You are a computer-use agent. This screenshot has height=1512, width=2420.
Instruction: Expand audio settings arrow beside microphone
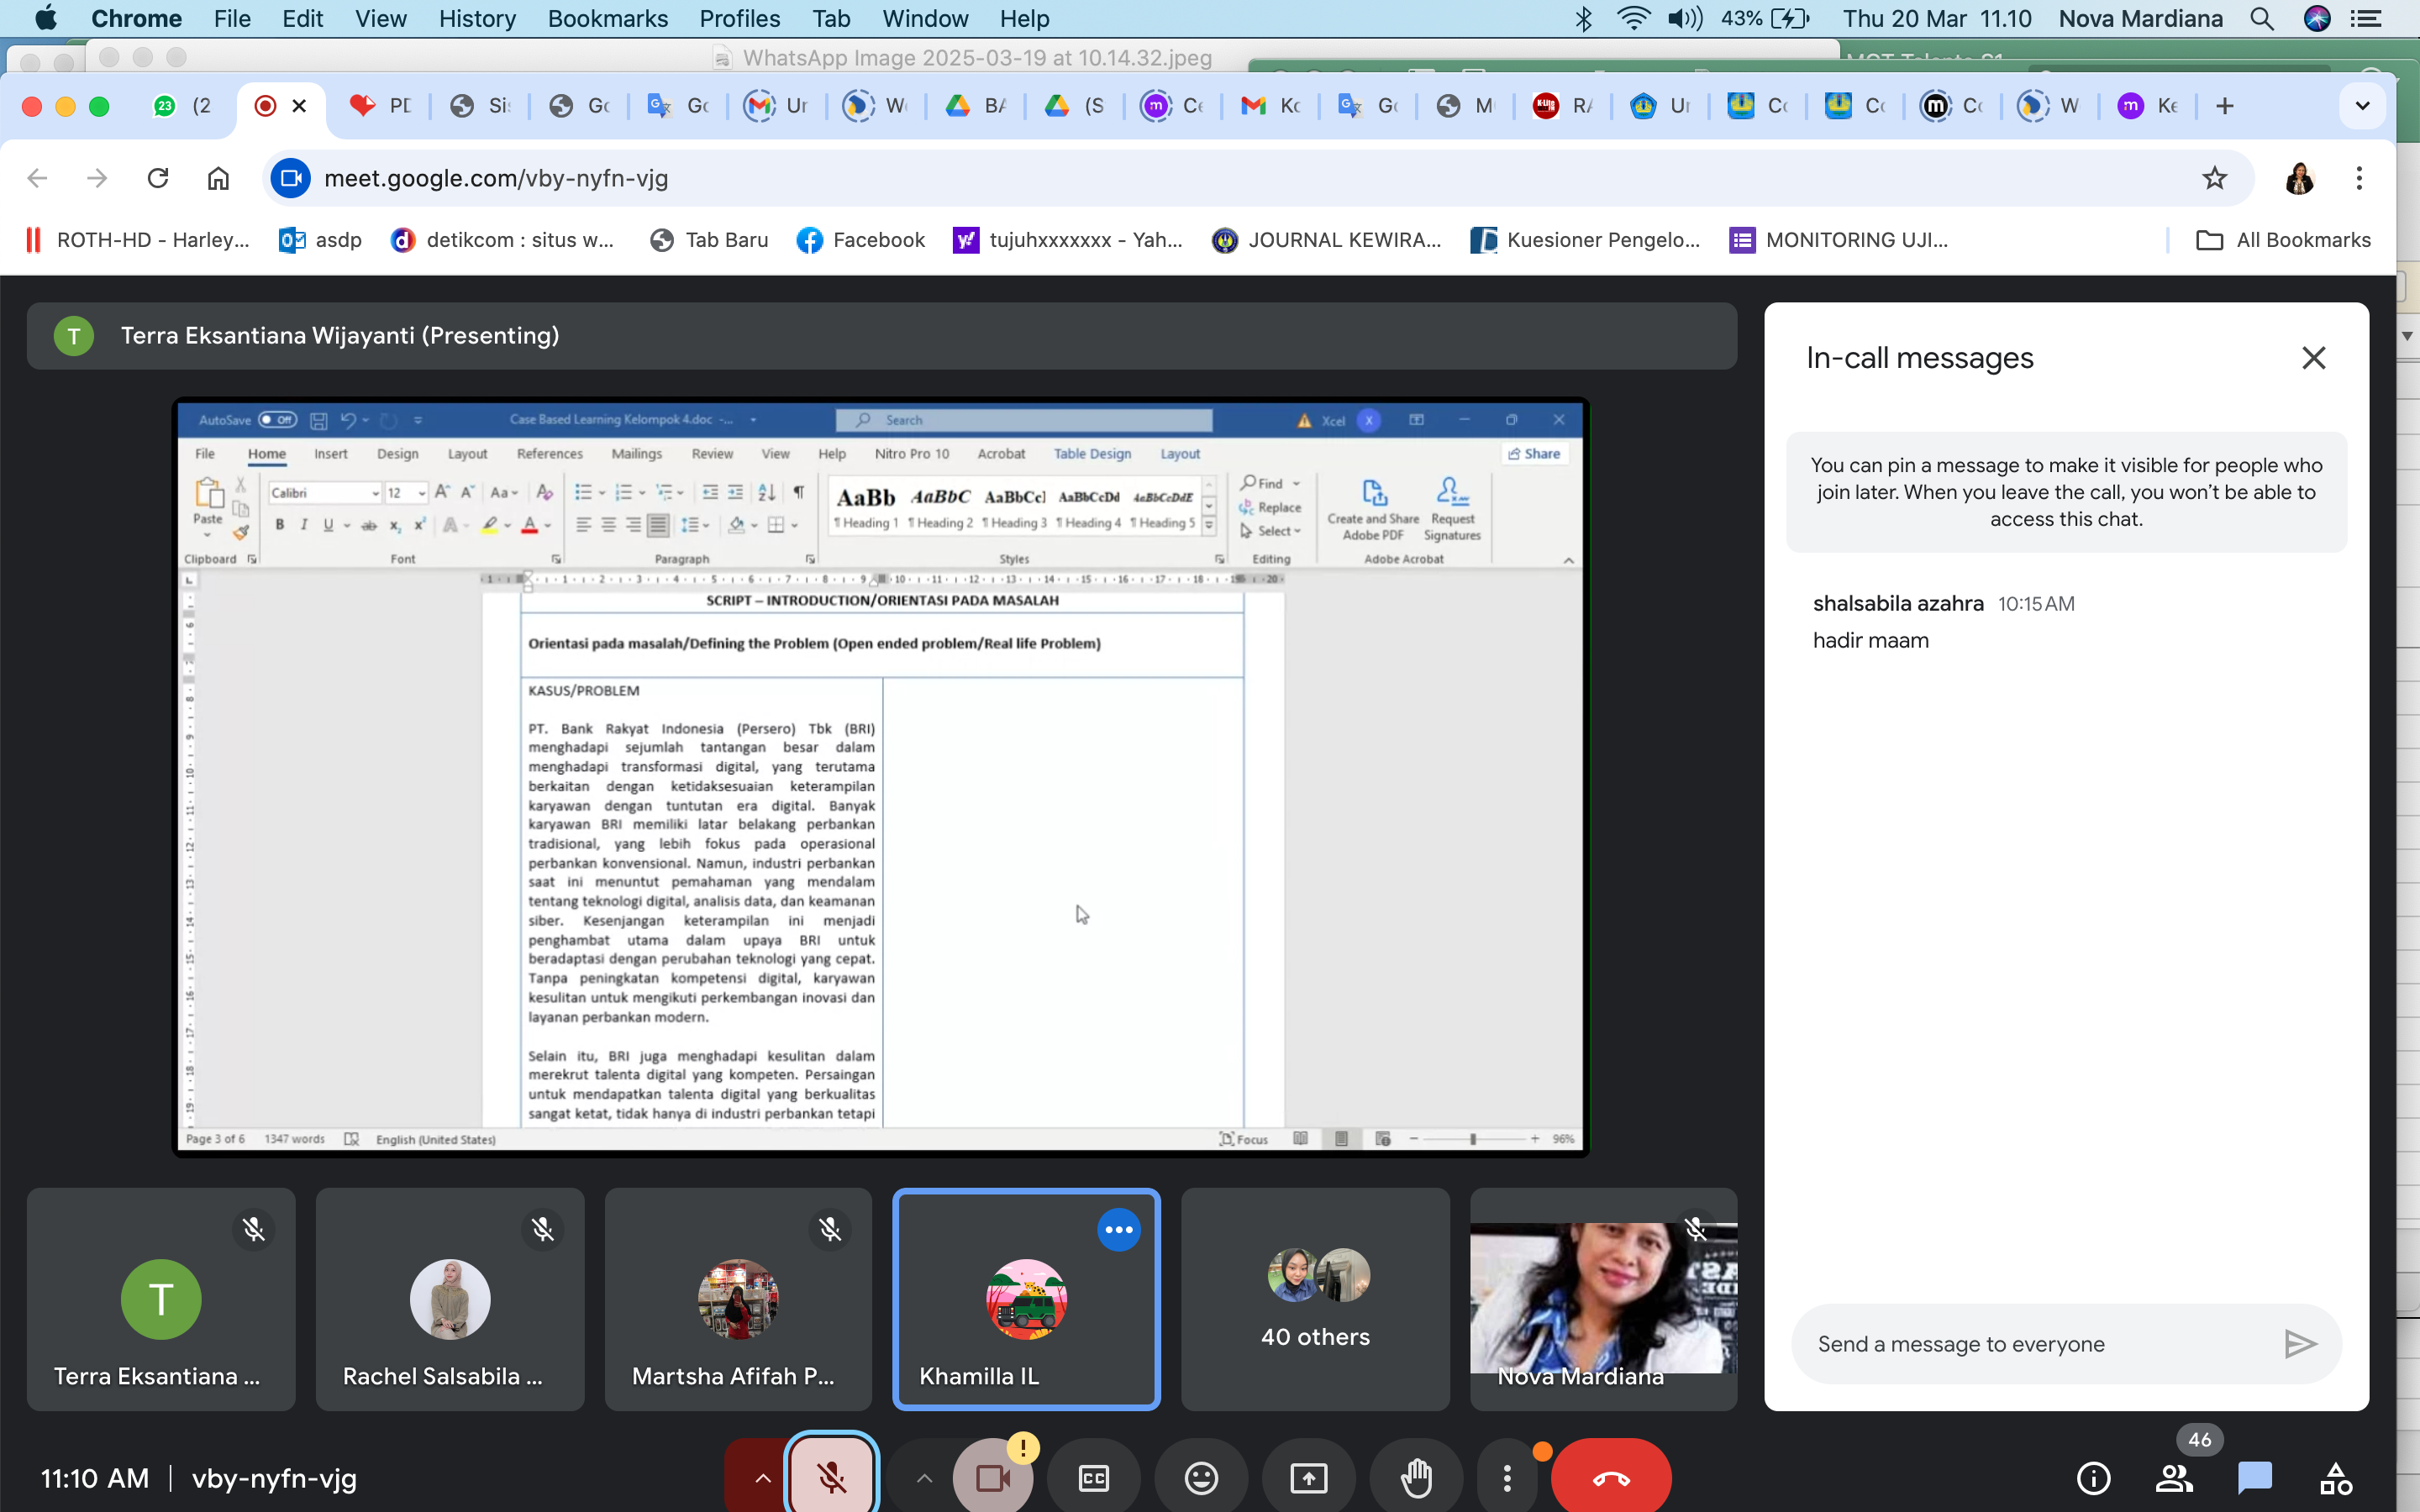pos(762,1478)
